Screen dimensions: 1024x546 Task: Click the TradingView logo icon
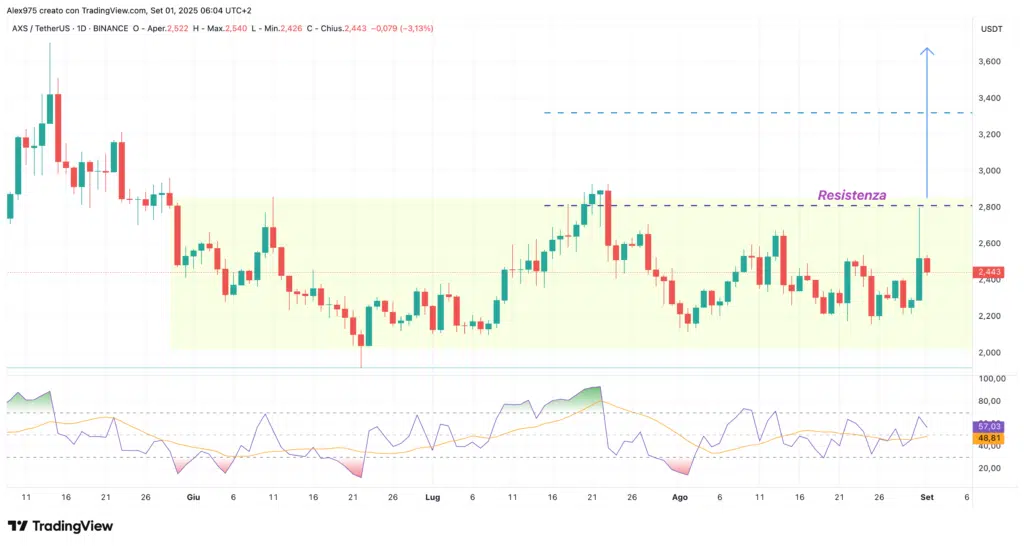pos(19,526)
